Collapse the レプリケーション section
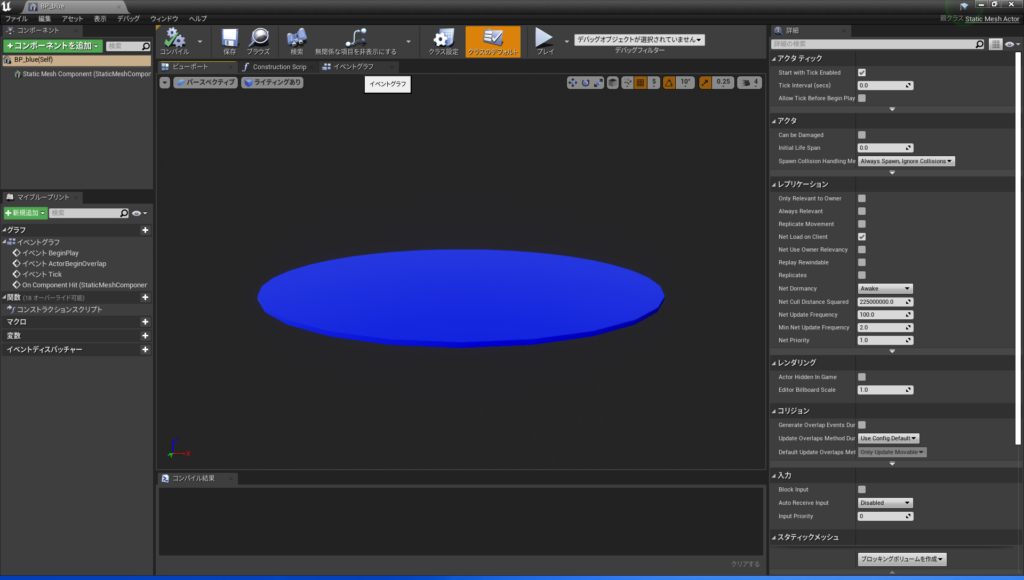 coord(773,185)
